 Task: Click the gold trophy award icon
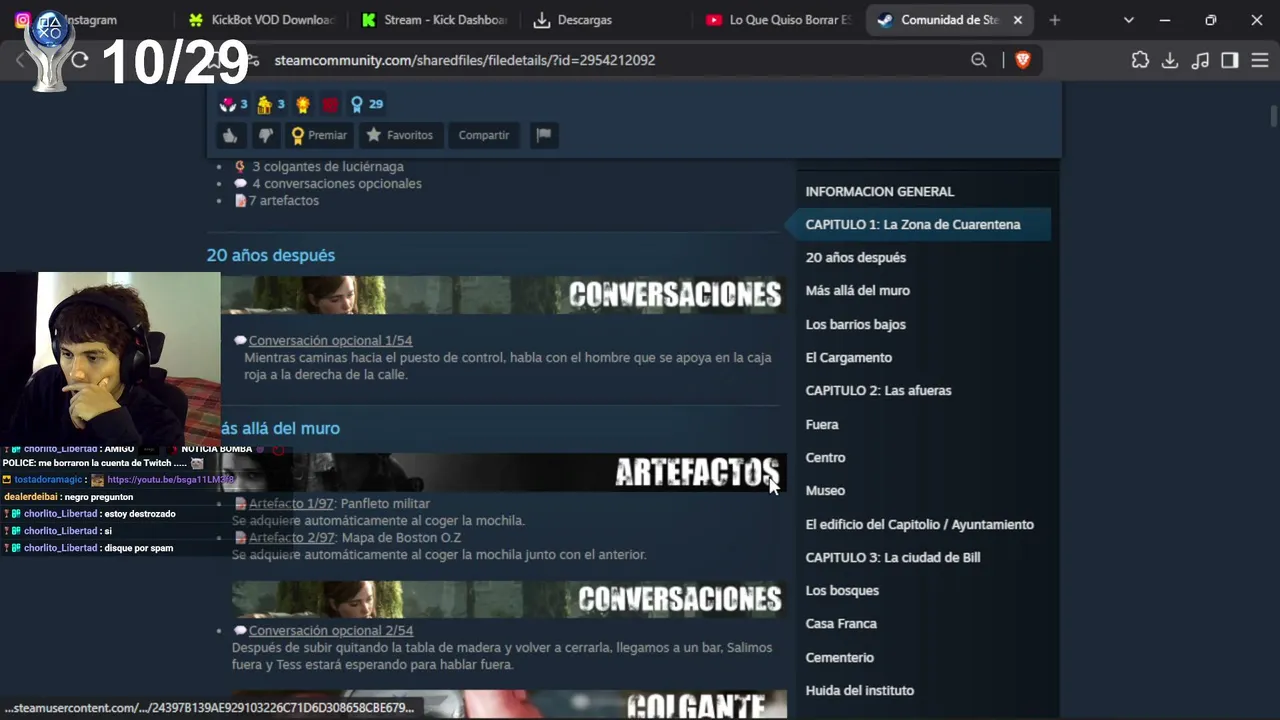303,104
